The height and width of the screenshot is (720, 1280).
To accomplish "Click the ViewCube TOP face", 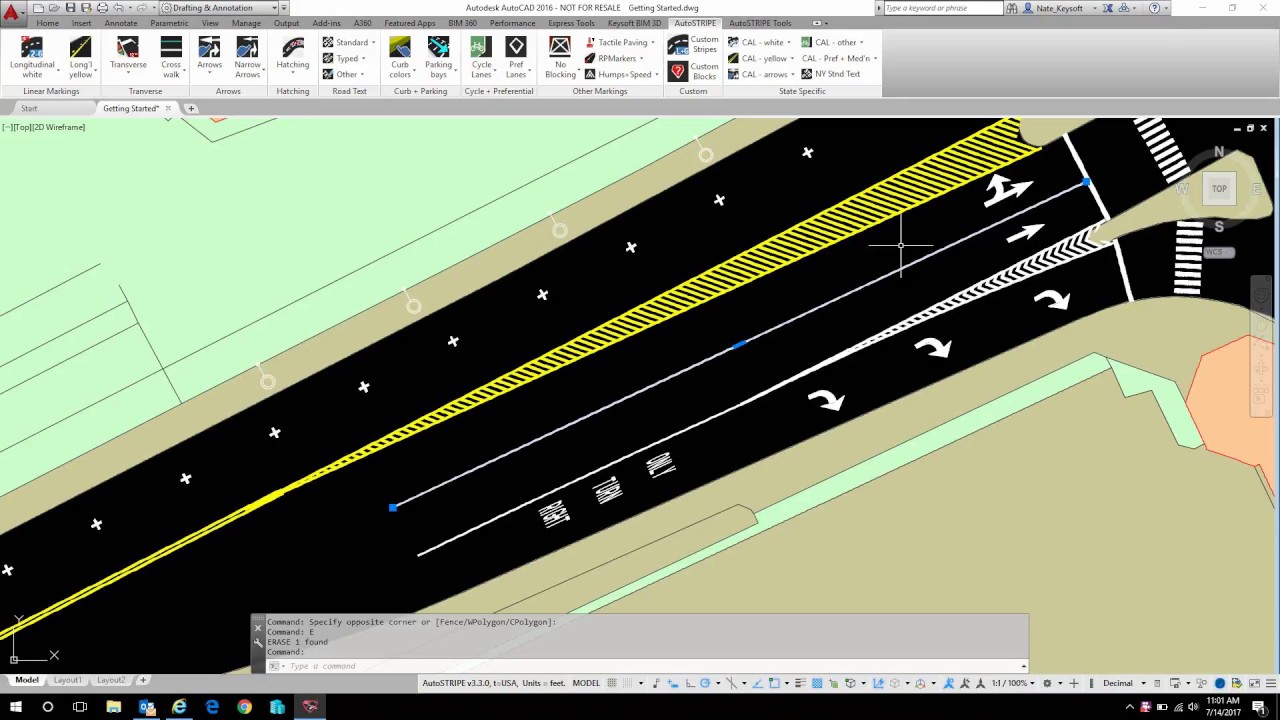I will point(1219,188).
